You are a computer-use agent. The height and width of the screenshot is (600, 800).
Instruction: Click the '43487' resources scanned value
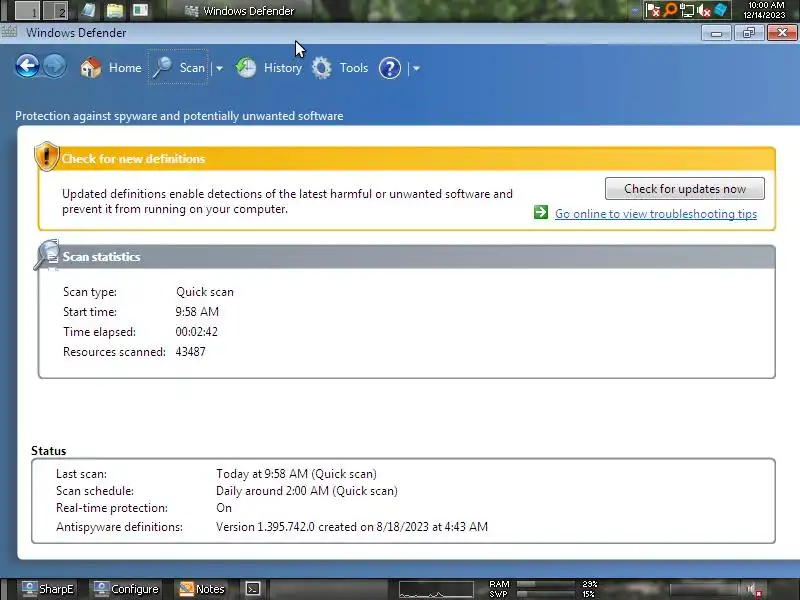190,352
